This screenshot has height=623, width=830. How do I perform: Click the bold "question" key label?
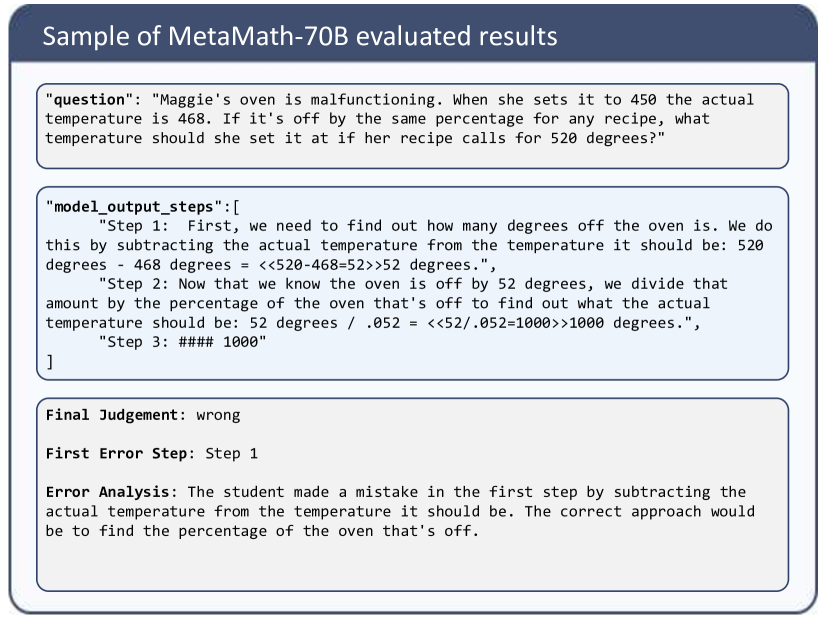point(89,100)
